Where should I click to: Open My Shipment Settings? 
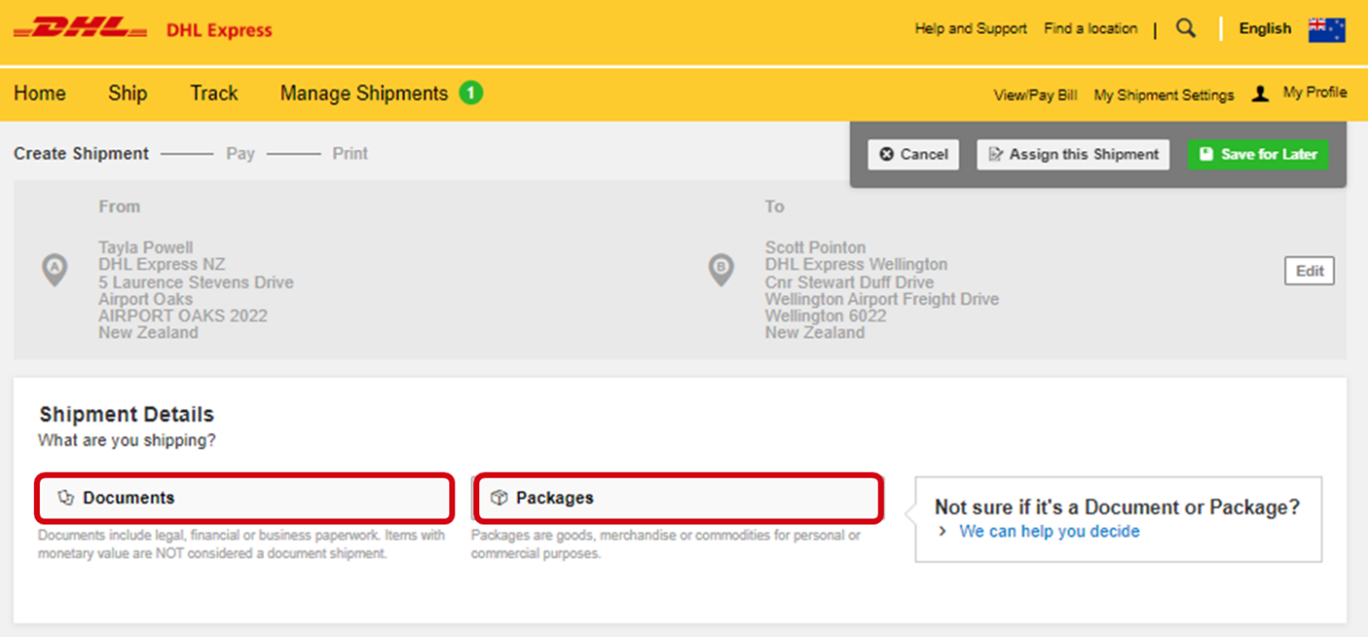click(x=1164, y=95)
